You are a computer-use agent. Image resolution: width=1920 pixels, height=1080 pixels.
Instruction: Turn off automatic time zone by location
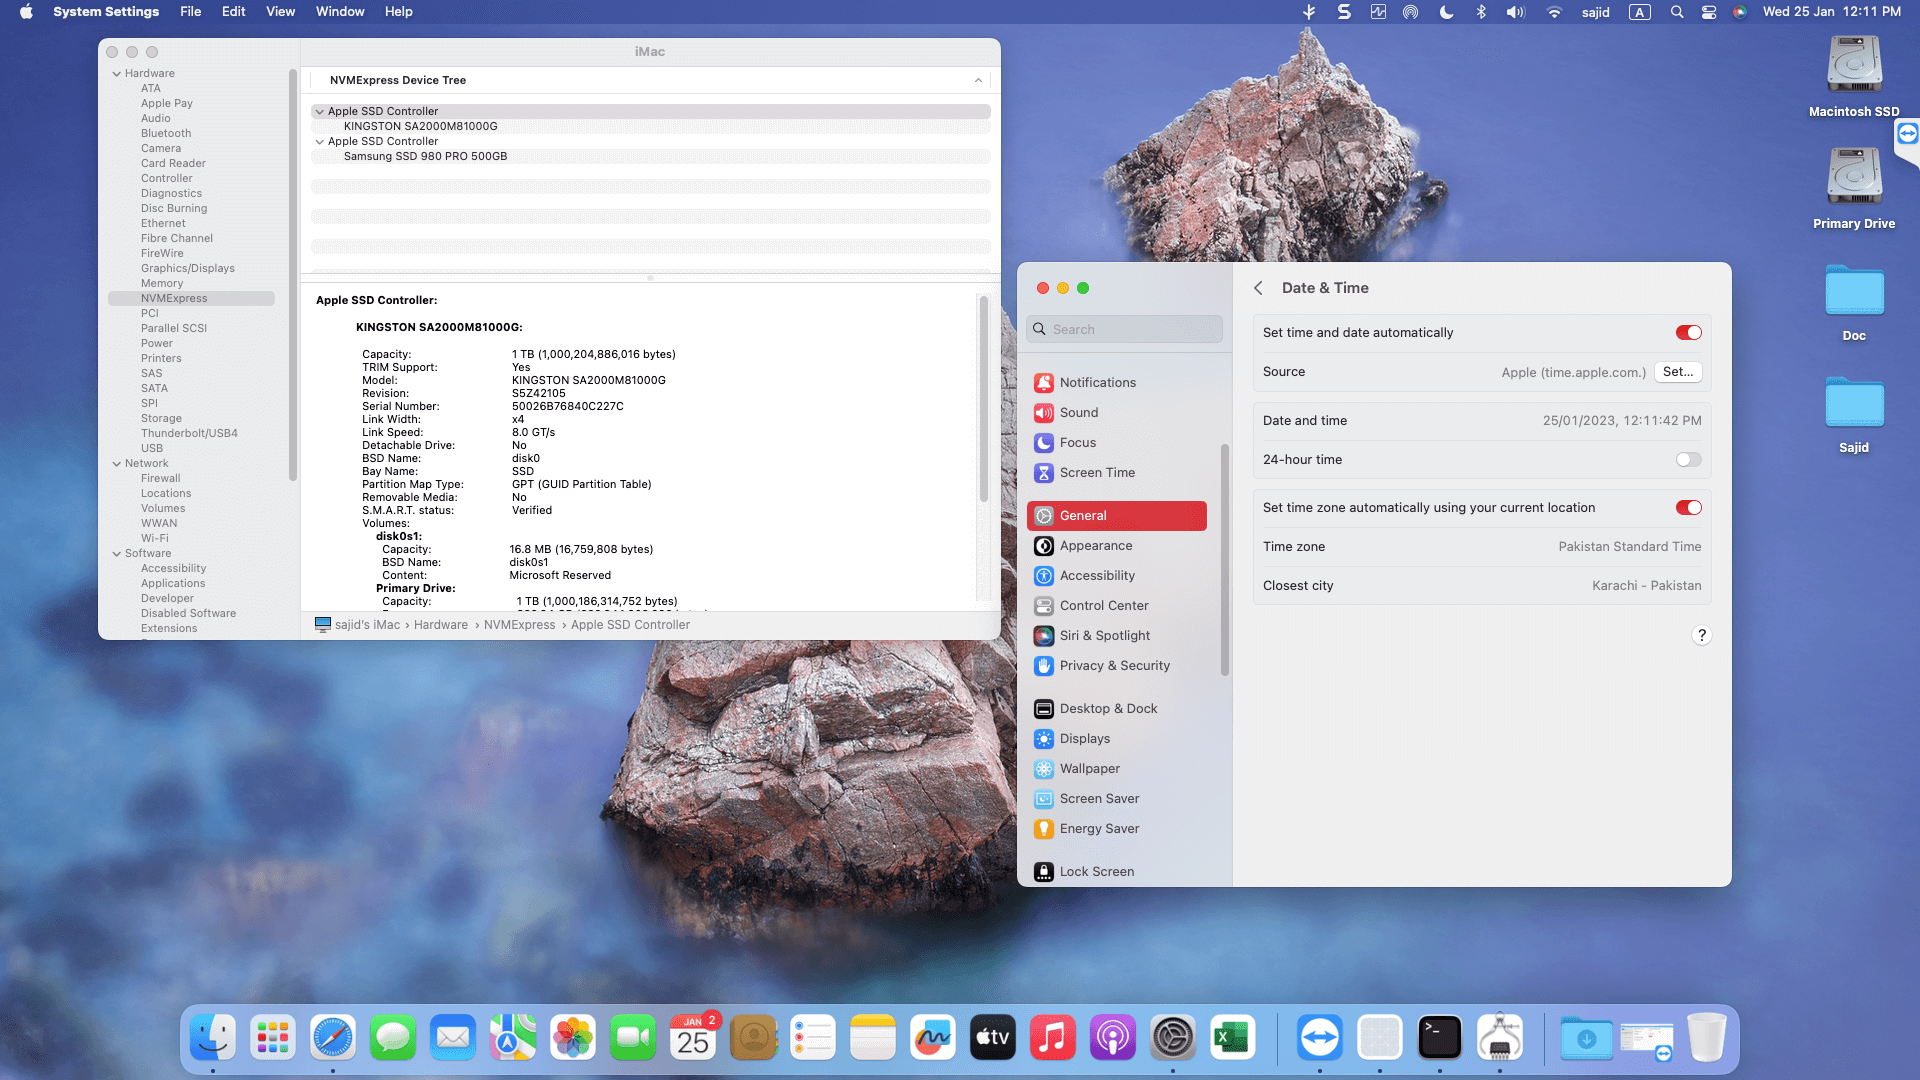(x=1688, y=507)
